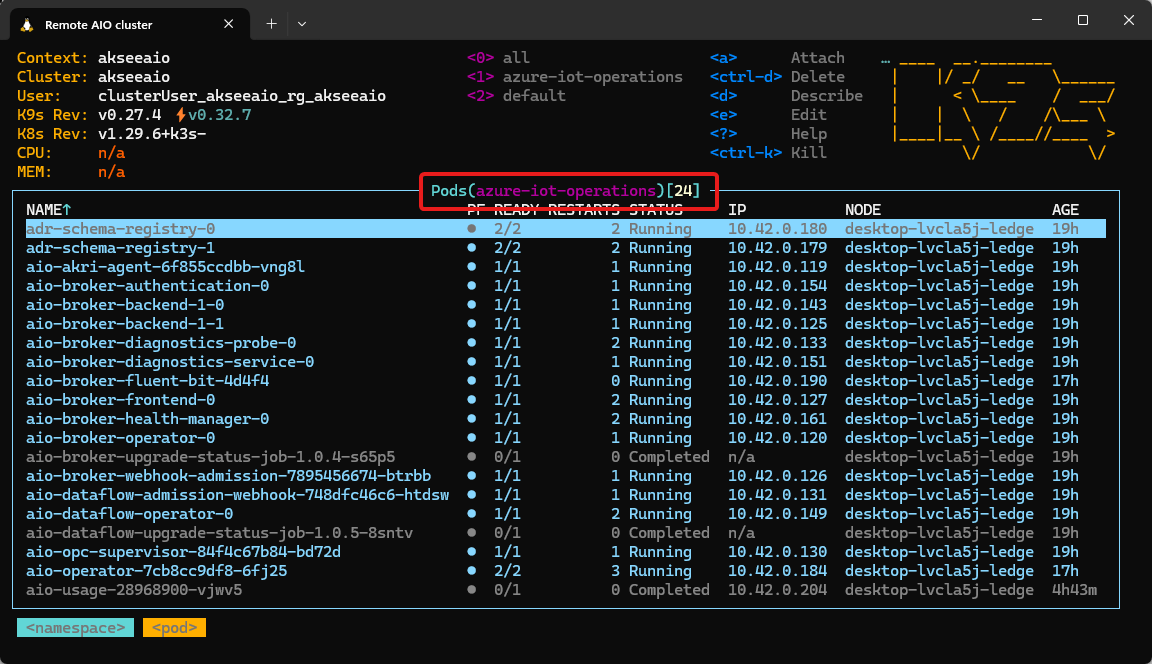
Task: Click the terminal icon on Remote AIO cluster tab
Action: click(x=28, y=24)
